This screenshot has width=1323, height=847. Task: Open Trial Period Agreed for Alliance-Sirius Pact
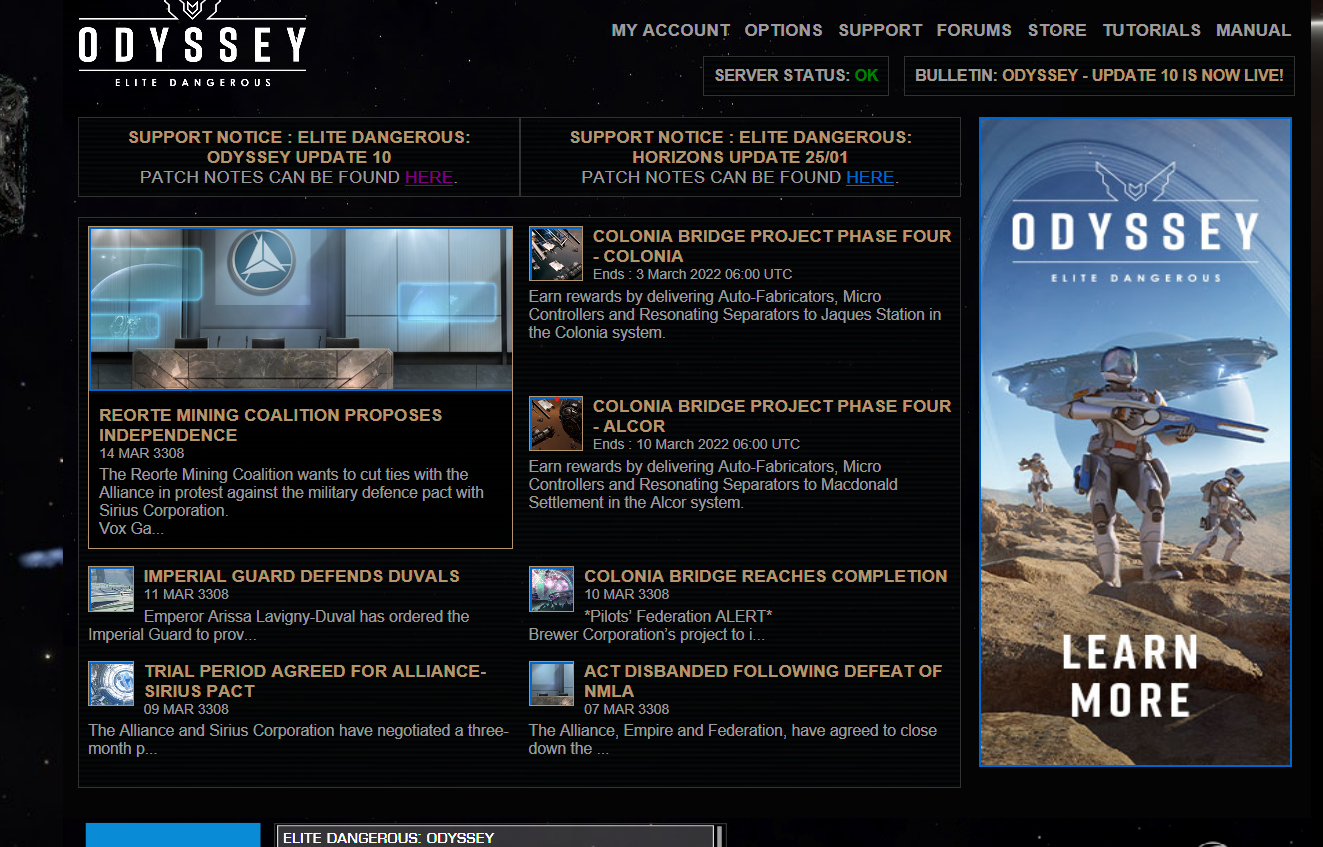315,681
